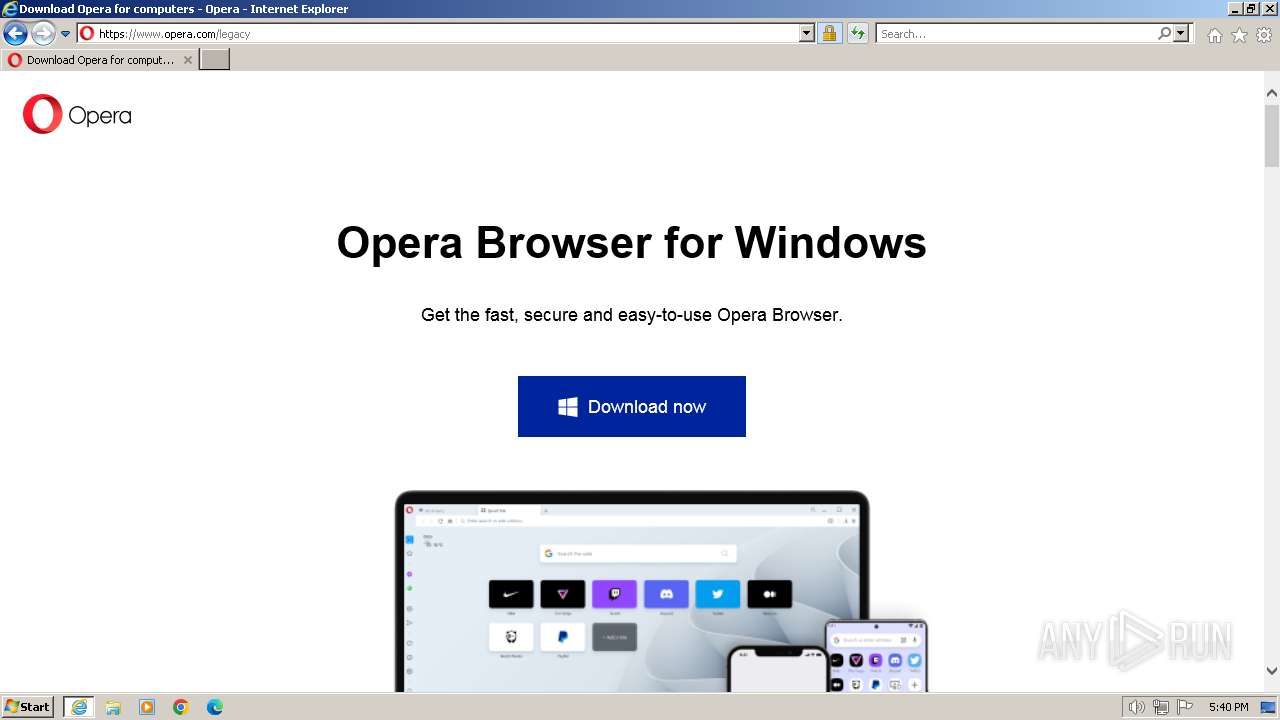Launch Microsoft Edge from the taskbar
This screenshot has height=720, width=1280.
(215, 707)
